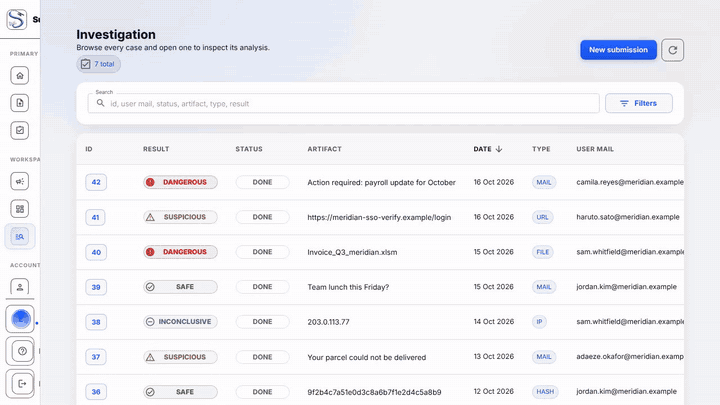The width and height of the screenshot is (720, 405).
Task: Click the magnifier icon in search box
Action: [x=100, y=103]
